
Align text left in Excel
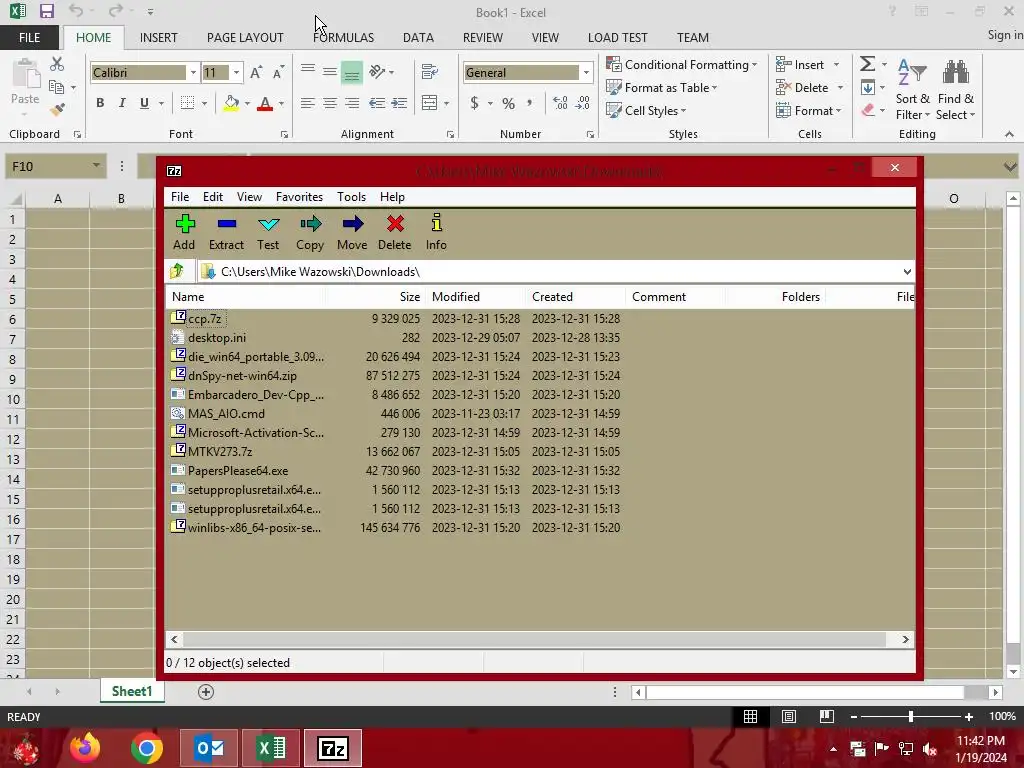[308, 103]
